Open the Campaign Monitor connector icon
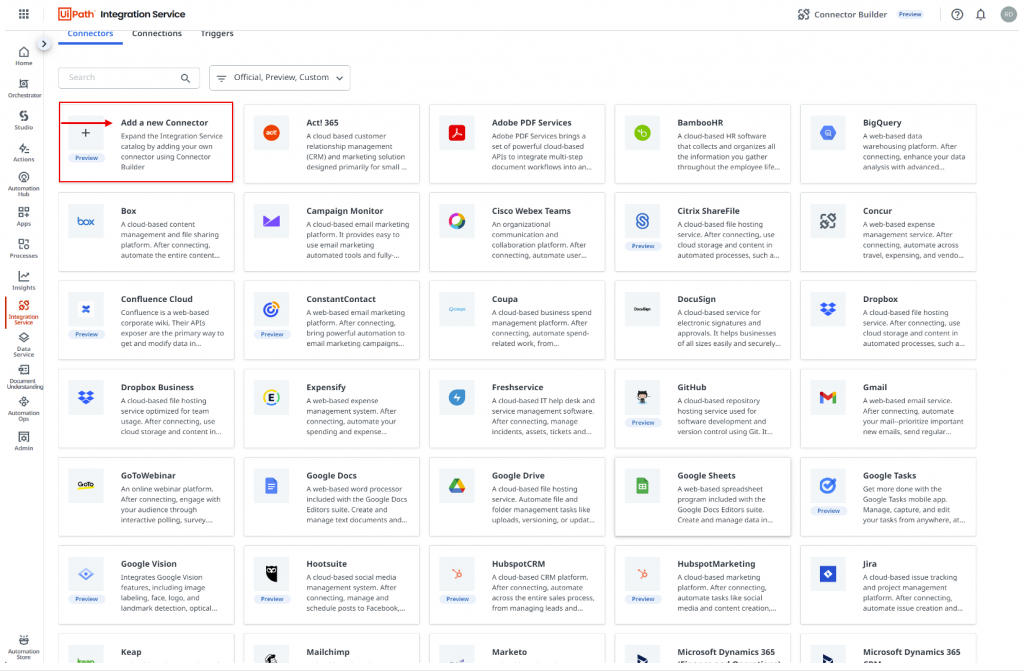The image size is (1024, 671). 271,221
